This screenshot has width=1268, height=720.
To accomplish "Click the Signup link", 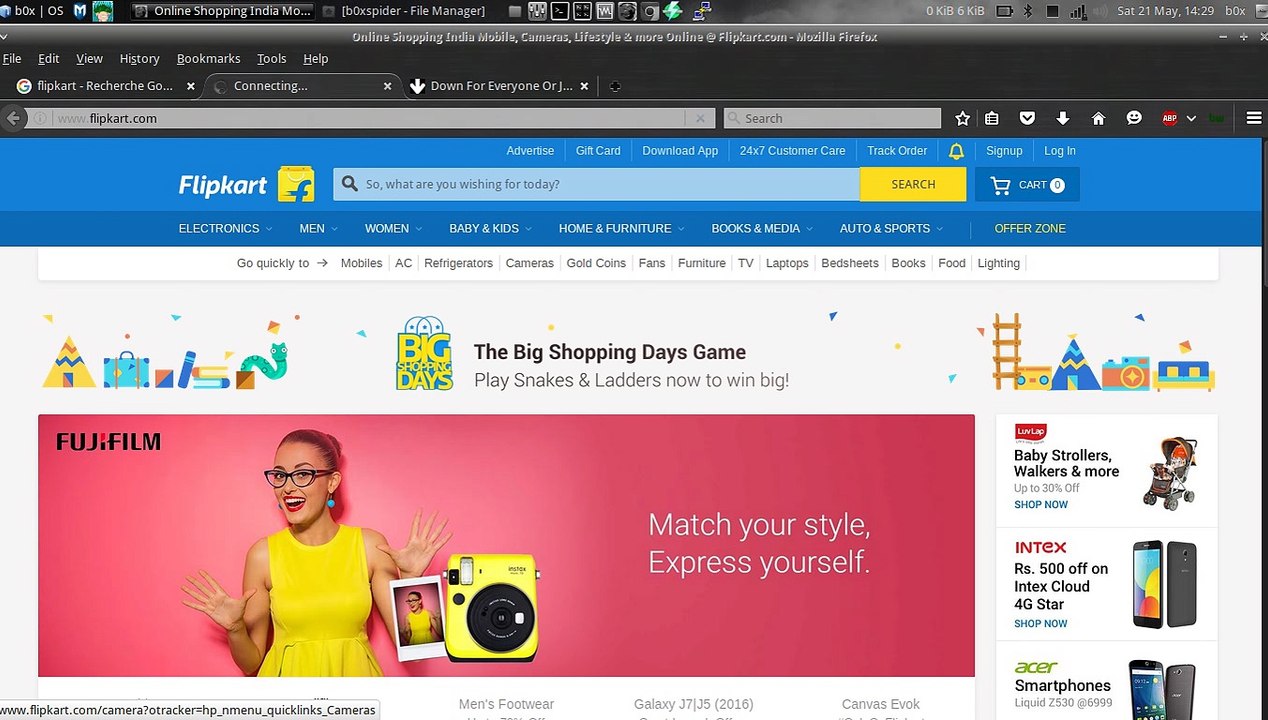I will [x=1004, y=151].
